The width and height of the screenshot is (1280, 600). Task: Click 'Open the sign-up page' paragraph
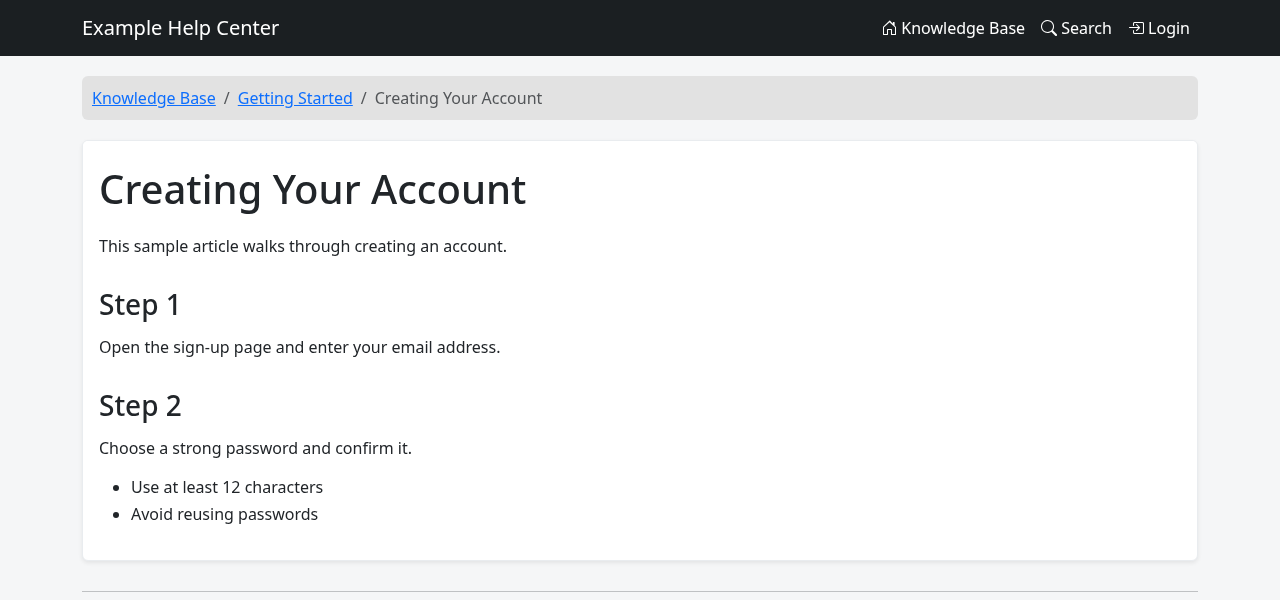tap(300, 347)
